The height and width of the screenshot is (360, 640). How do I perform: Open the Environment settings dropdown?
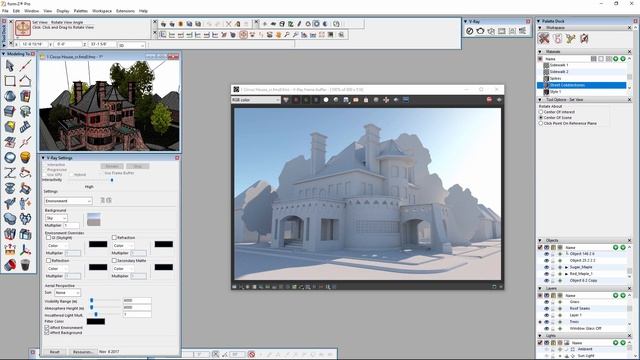[x=68, y=201]
